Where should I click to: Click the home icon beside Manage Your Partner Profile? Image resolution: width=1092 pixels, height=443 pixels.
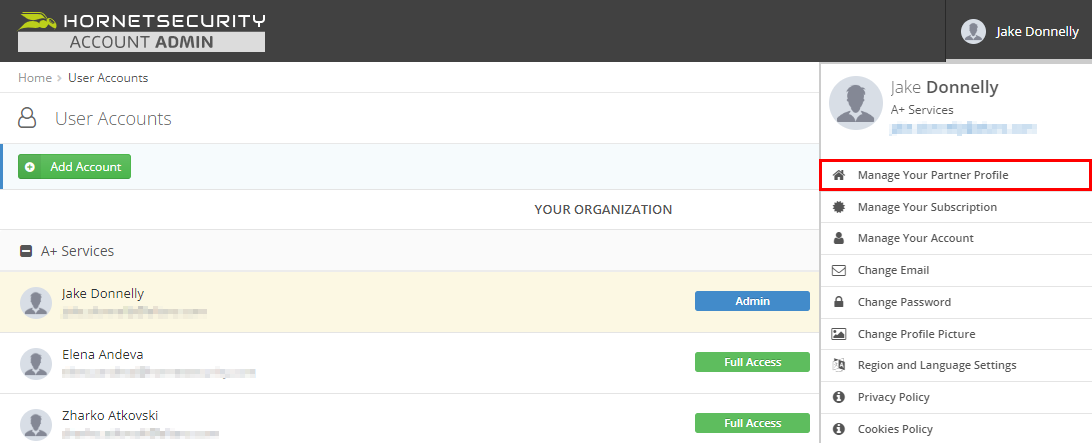839,175
